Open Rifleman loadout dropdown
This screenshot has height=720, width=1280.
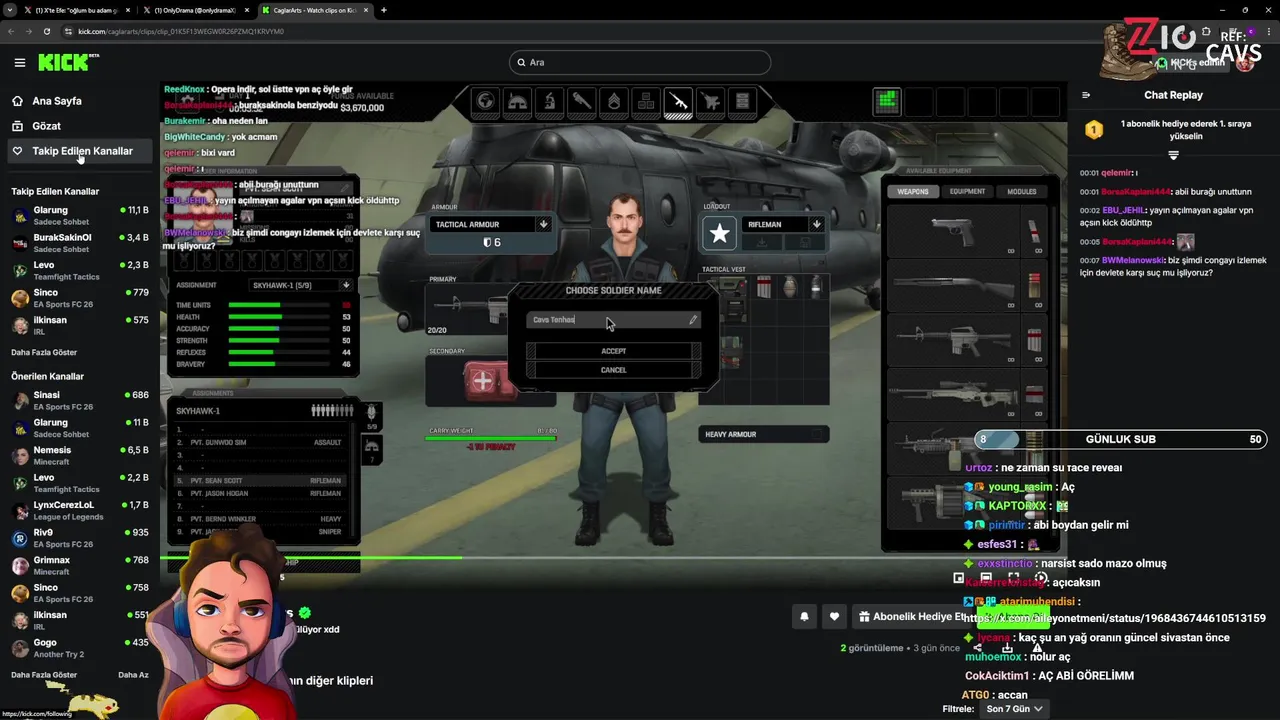pyautogui.click(x=783, y=224)
